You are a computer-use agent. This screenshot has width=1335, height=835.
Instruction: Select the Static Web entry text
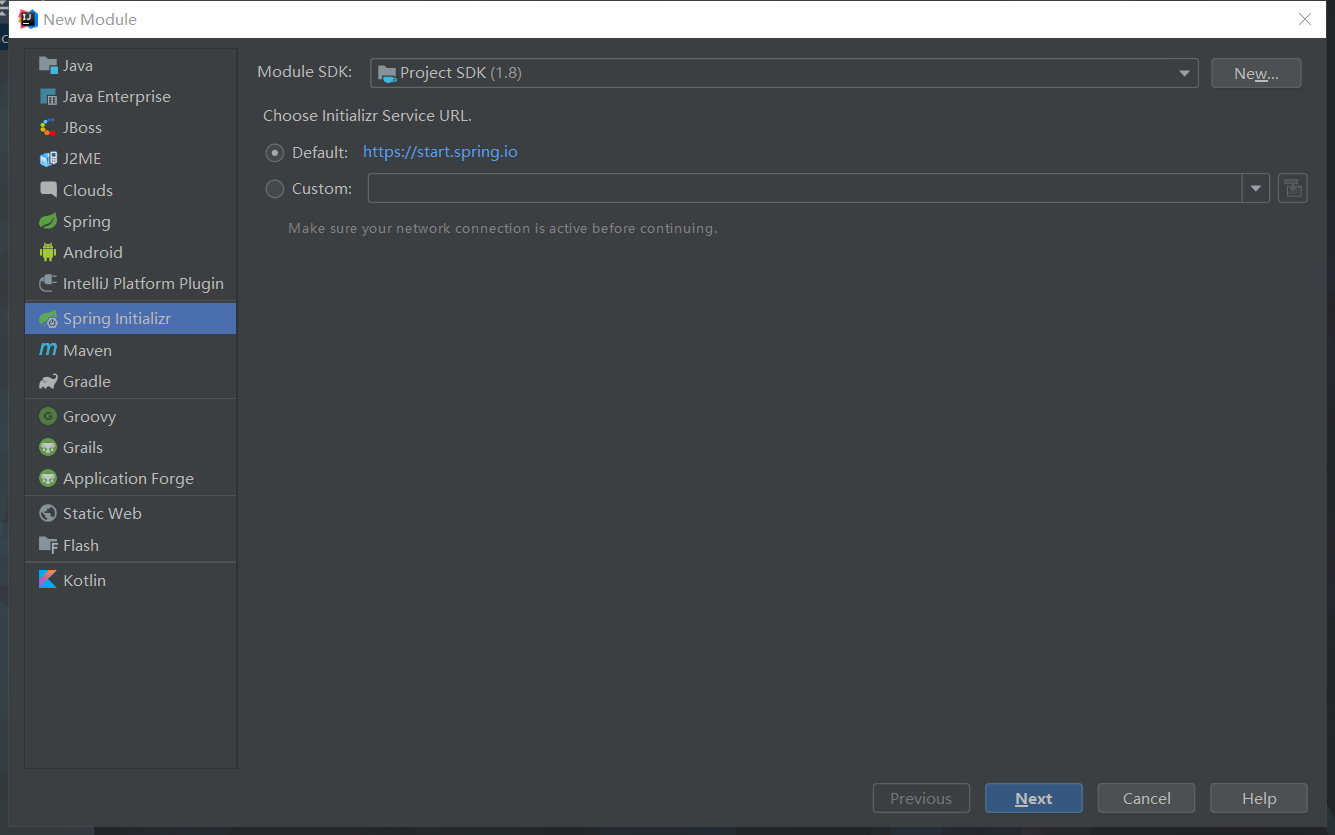click(102, 513)
